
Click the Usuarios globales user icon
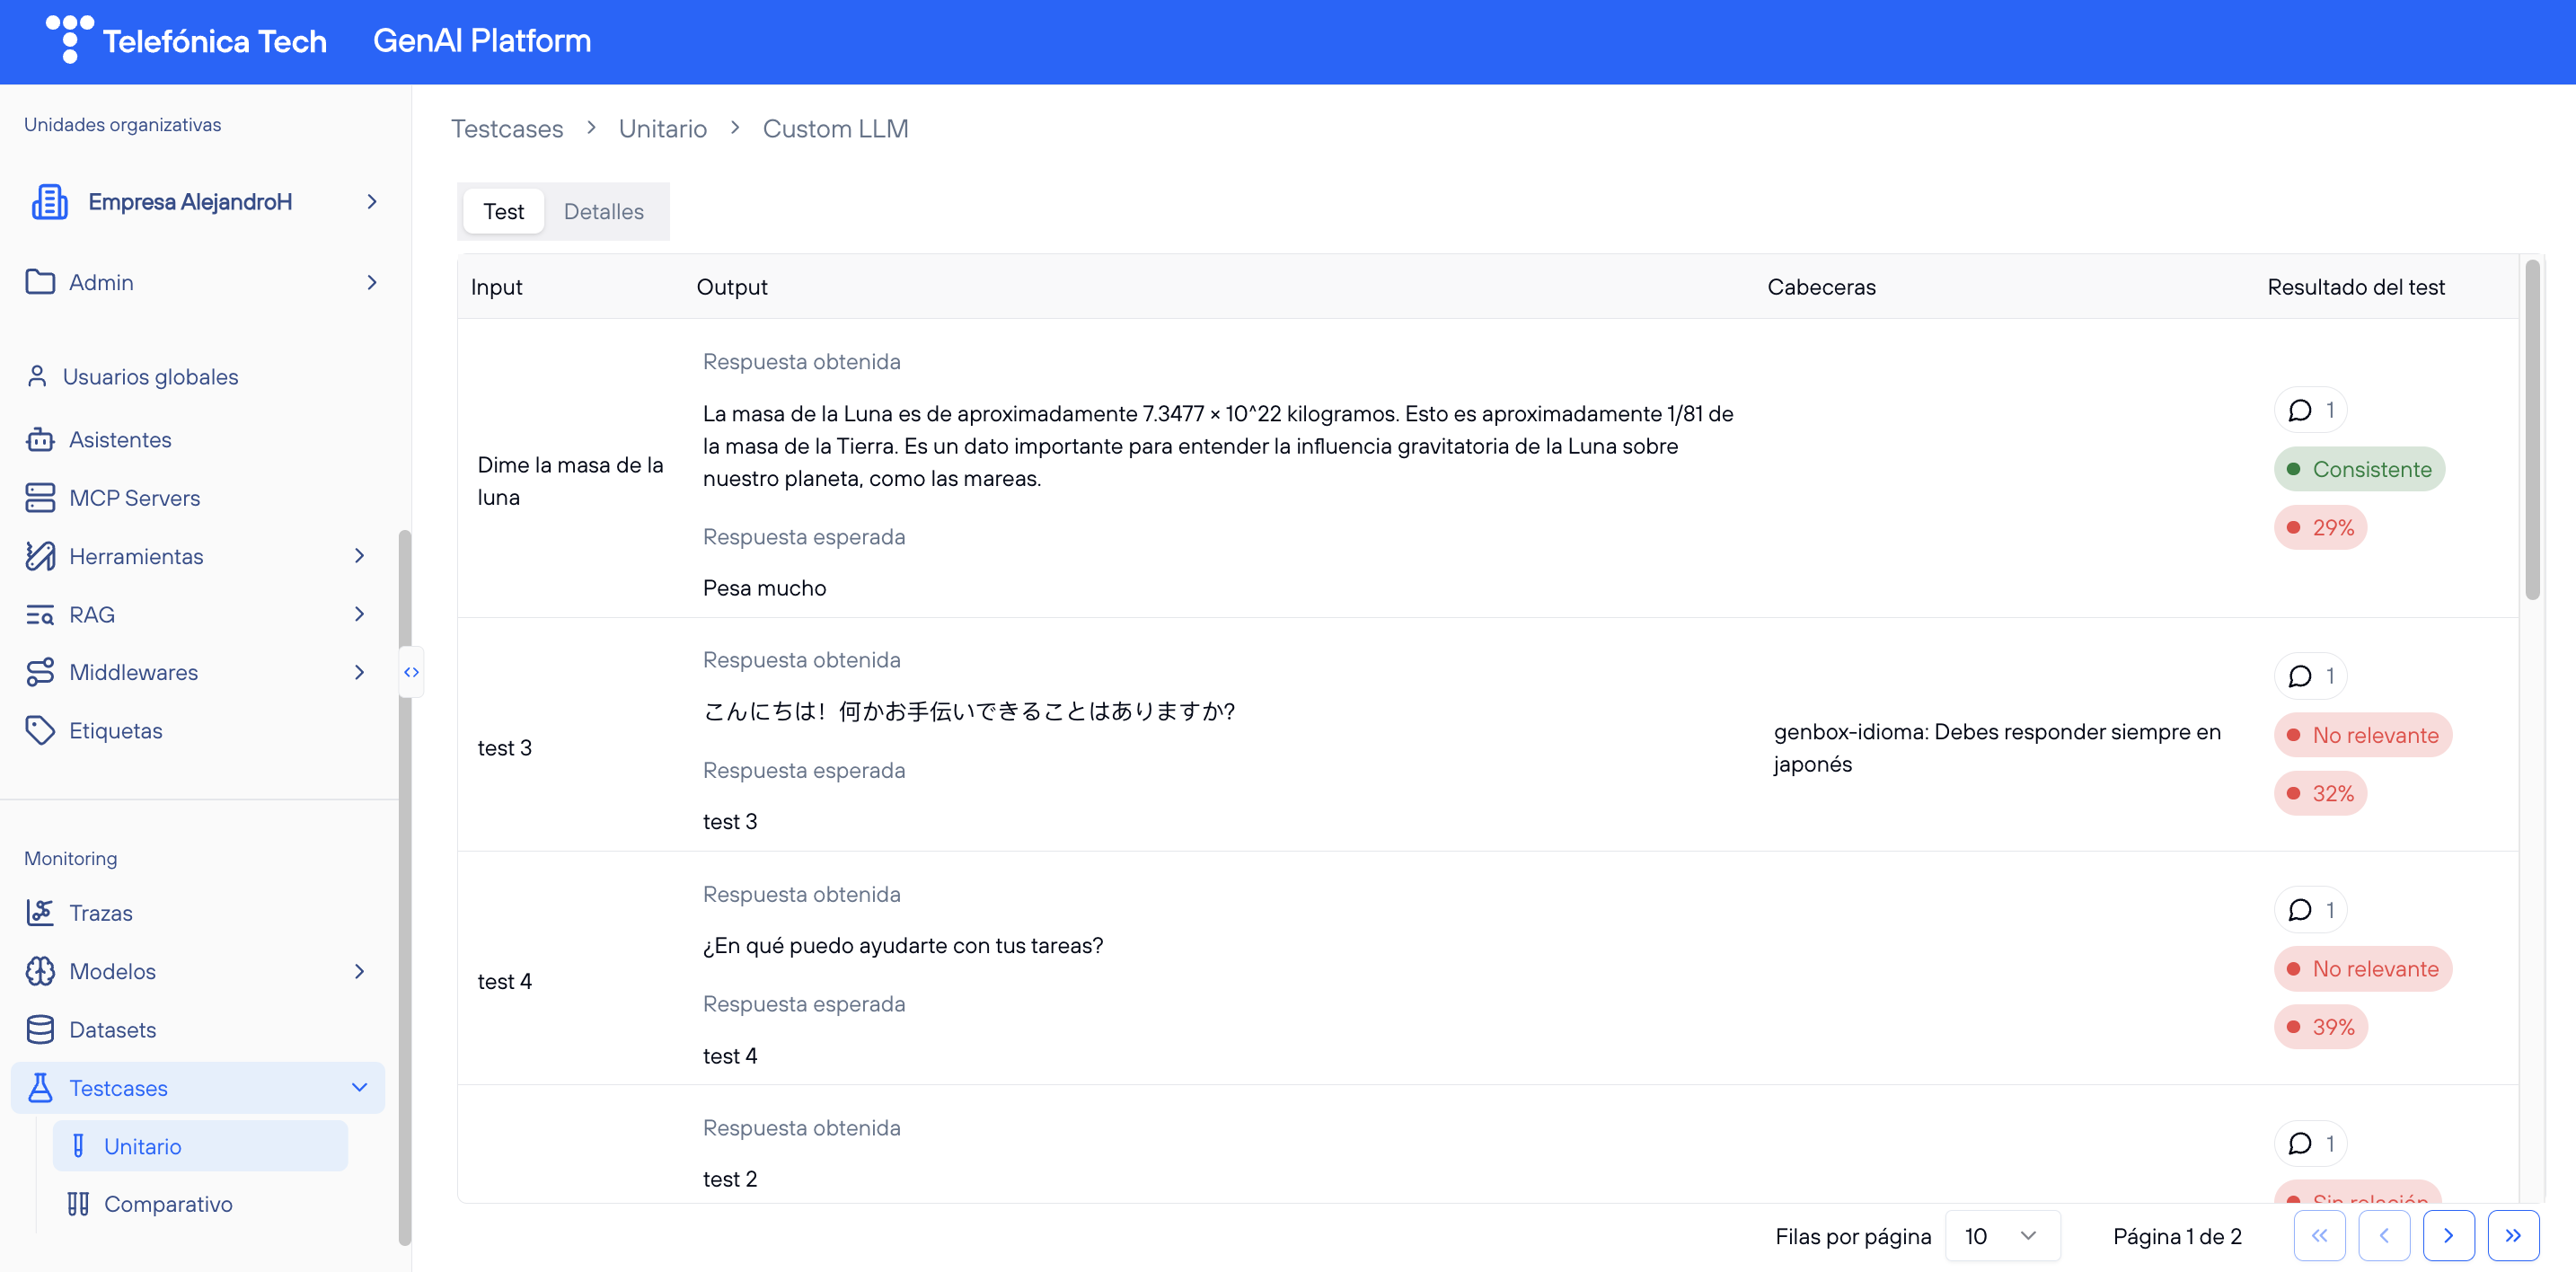pyautogui.click(x=37, y=377)
